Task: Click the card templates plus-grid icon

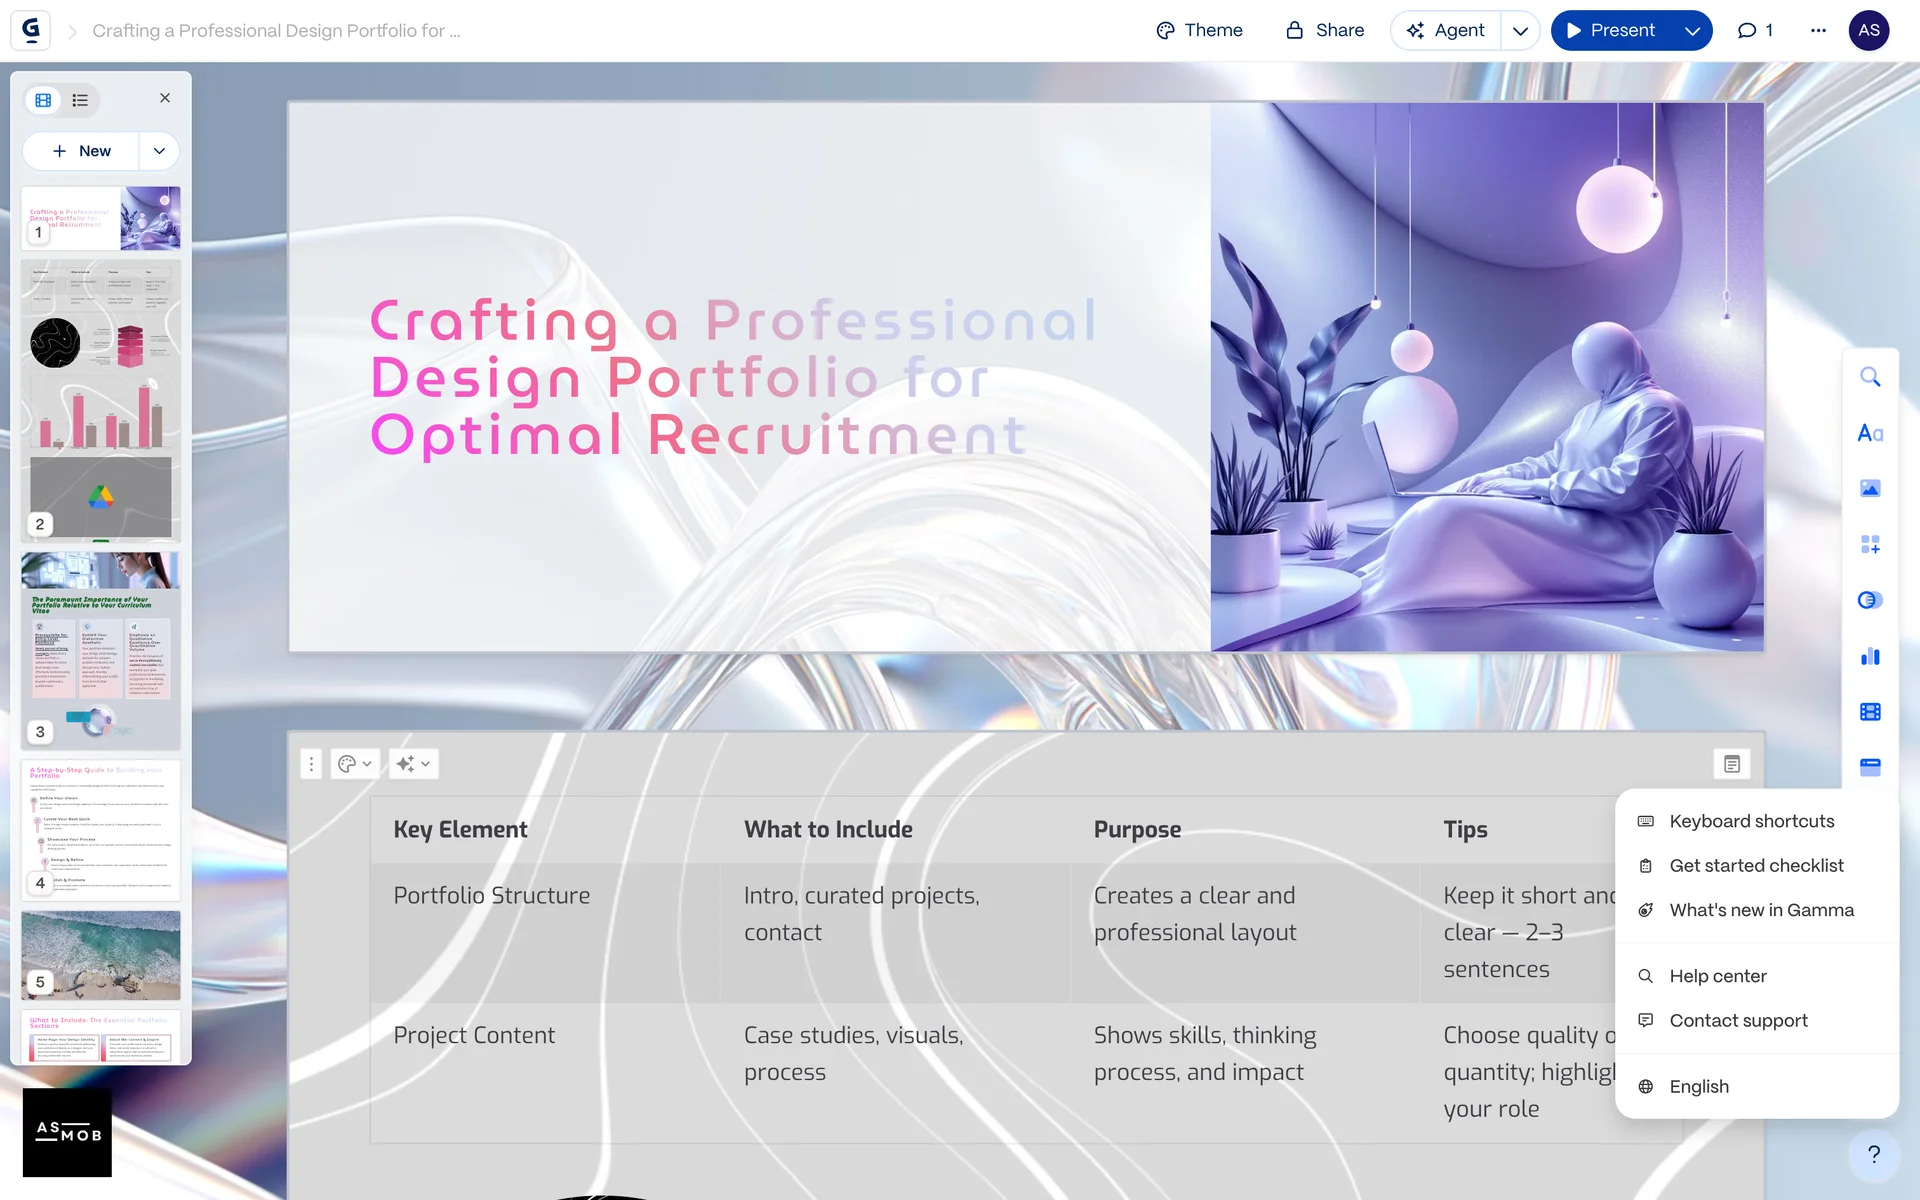Action: point(1869,545)
